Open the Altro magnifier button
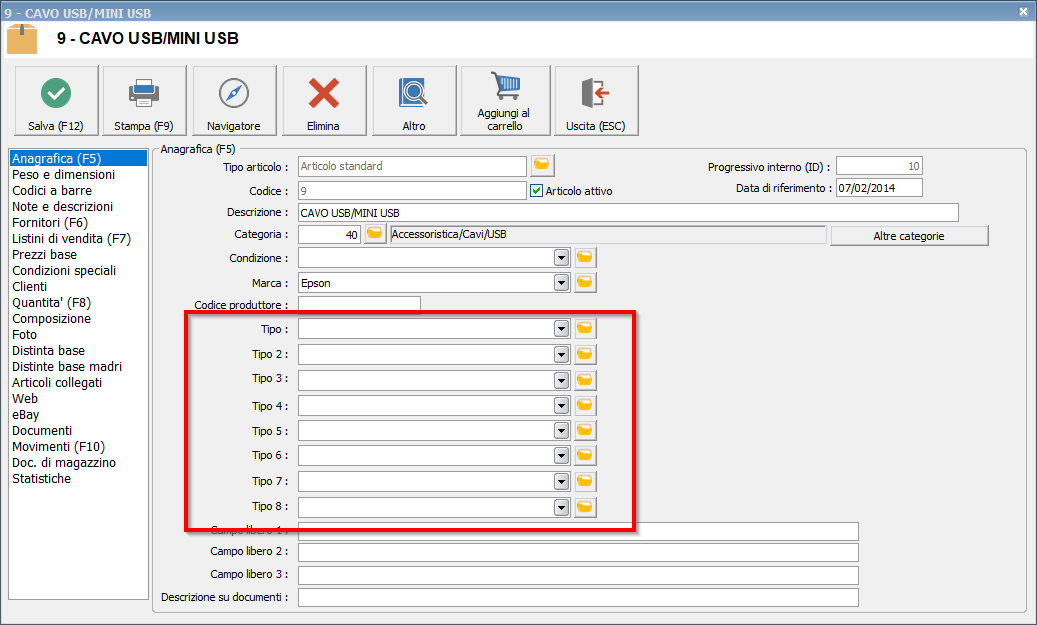 click(414, 101)
